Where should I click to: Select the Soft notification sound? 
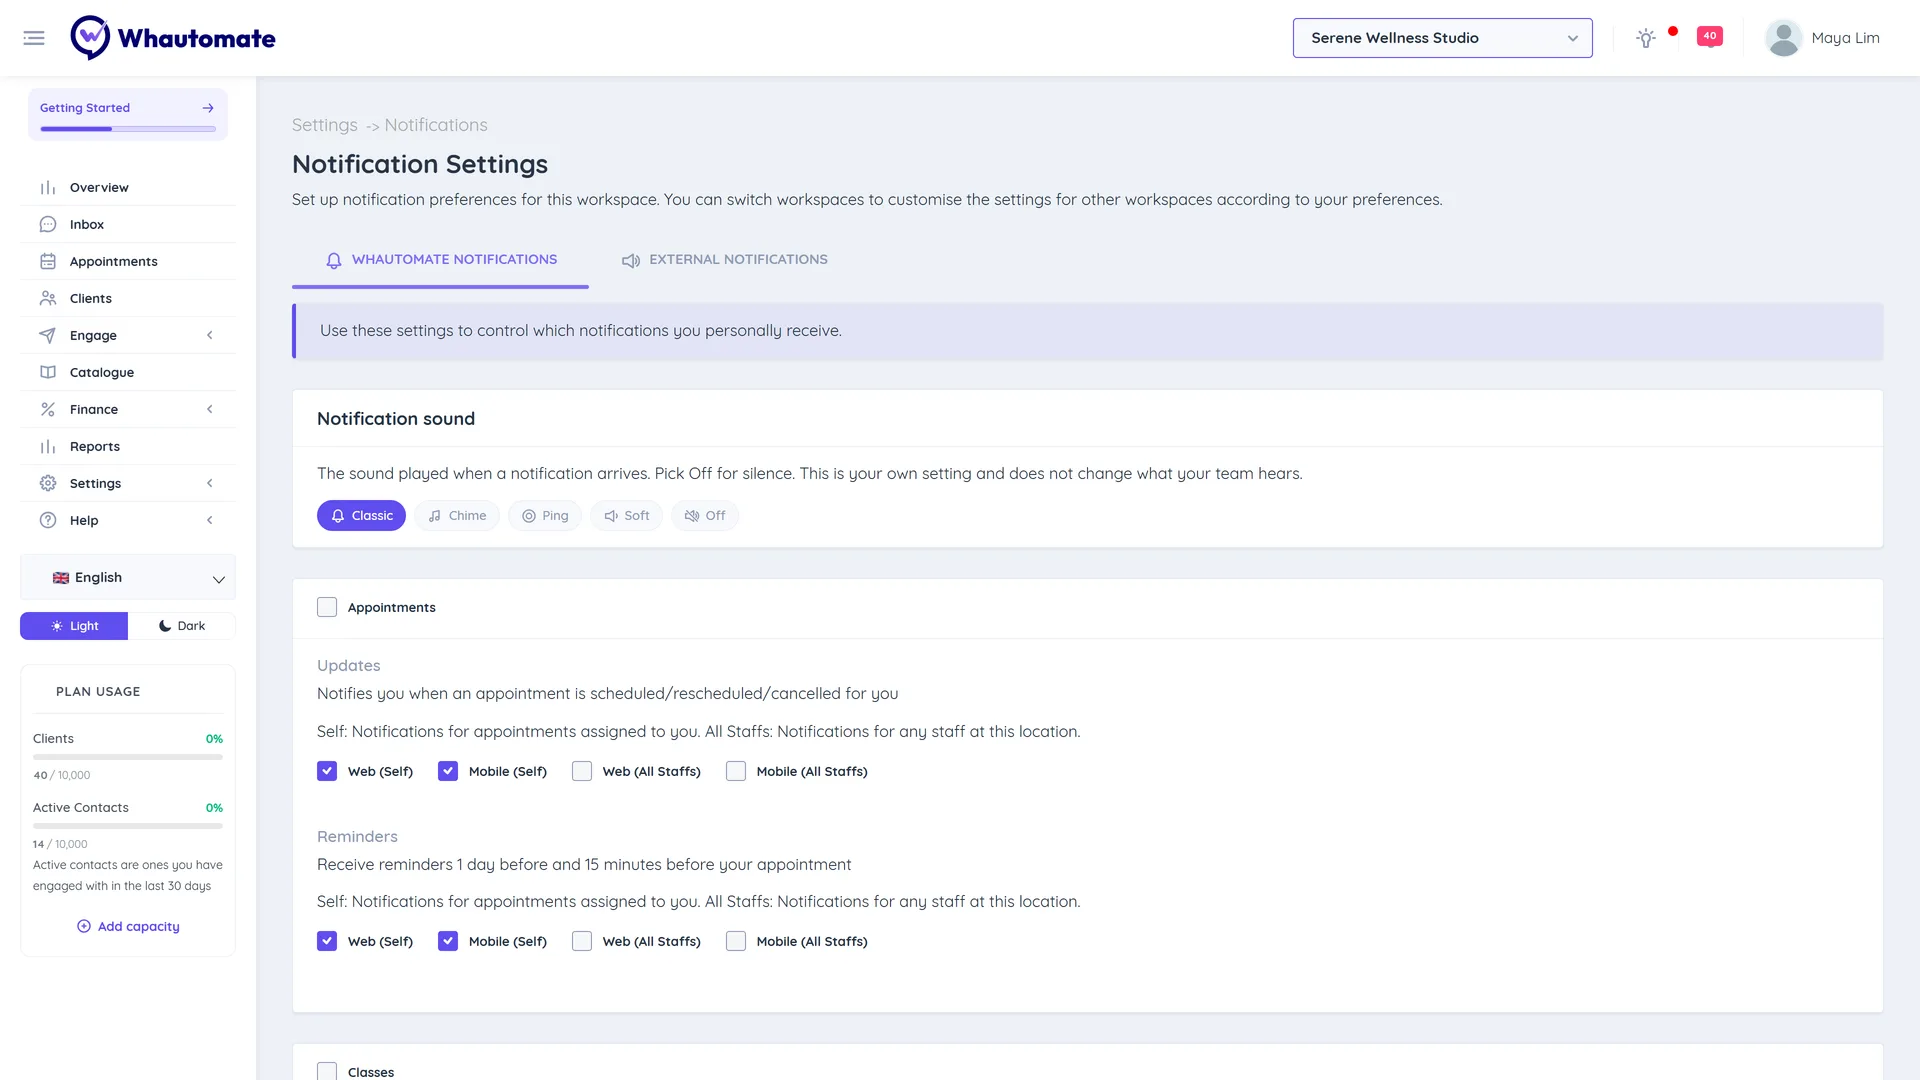point(627,516)
